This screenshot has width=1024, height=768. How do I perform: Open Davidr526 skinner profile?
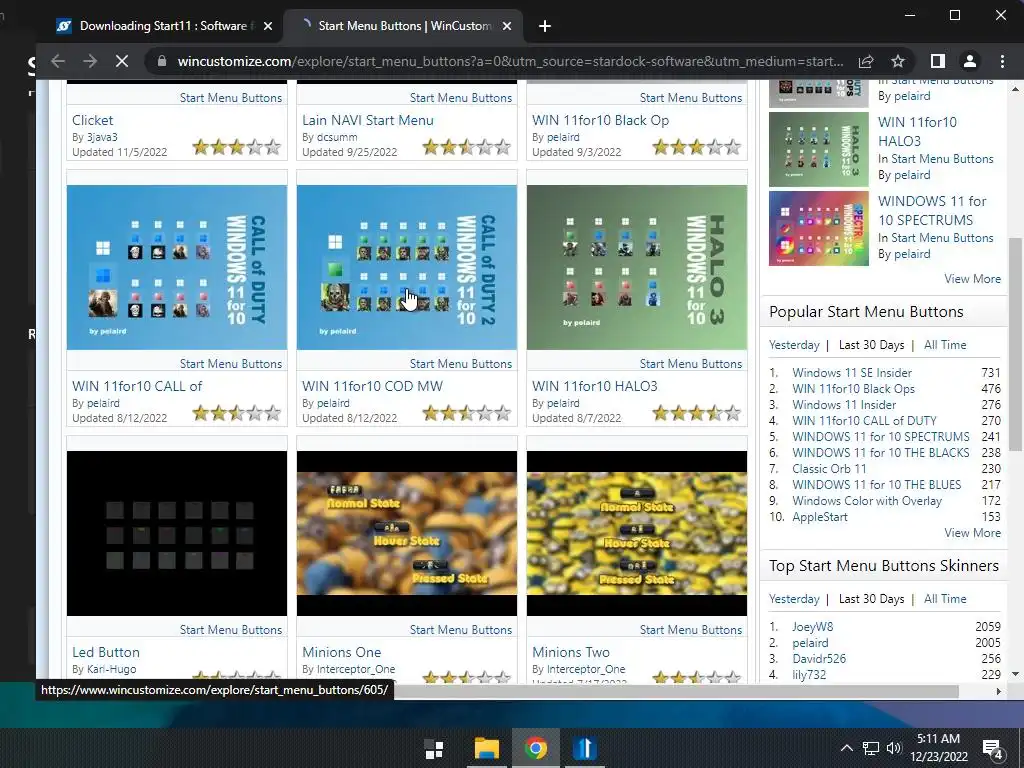819,659
